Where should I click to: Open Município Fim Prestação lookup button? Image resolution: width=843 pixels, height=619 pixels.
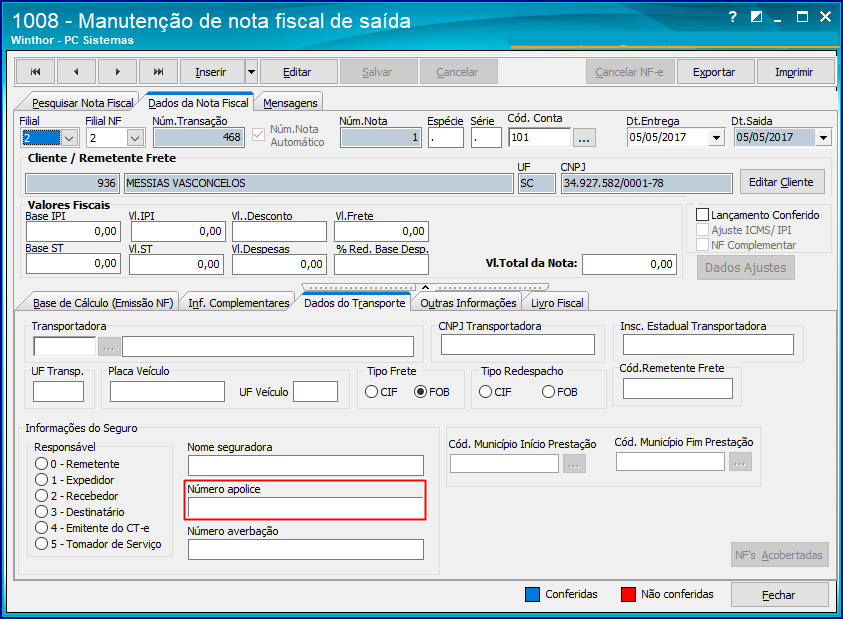tap(740, 462)
